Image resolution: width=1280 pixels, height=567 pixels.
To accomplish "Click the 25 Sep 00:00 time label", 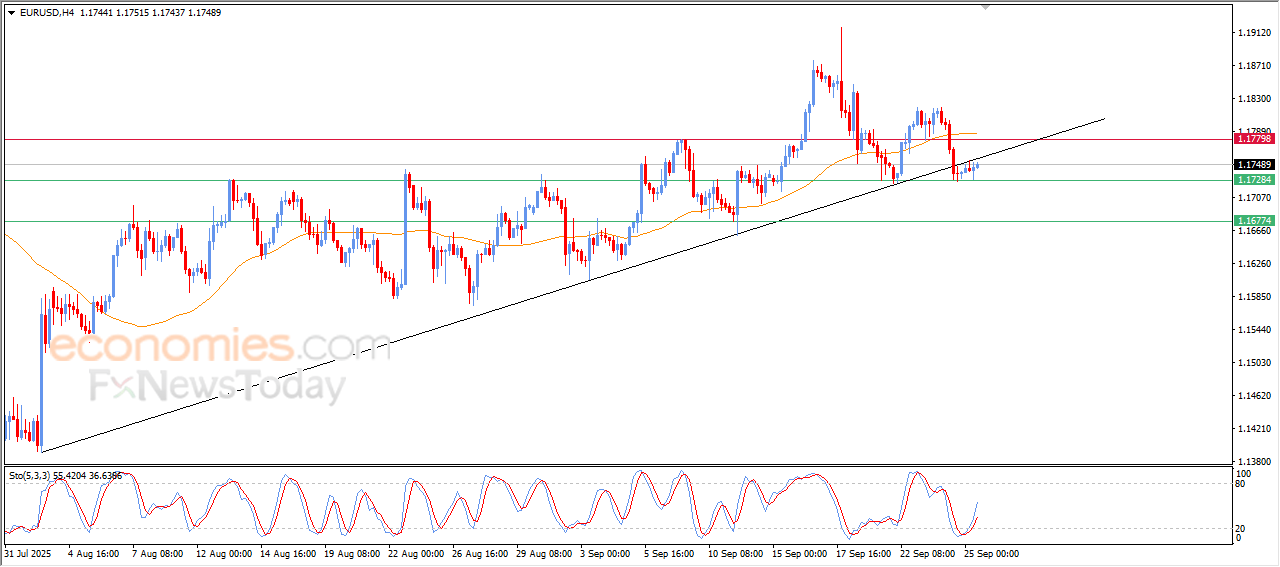I will [993, 553].
